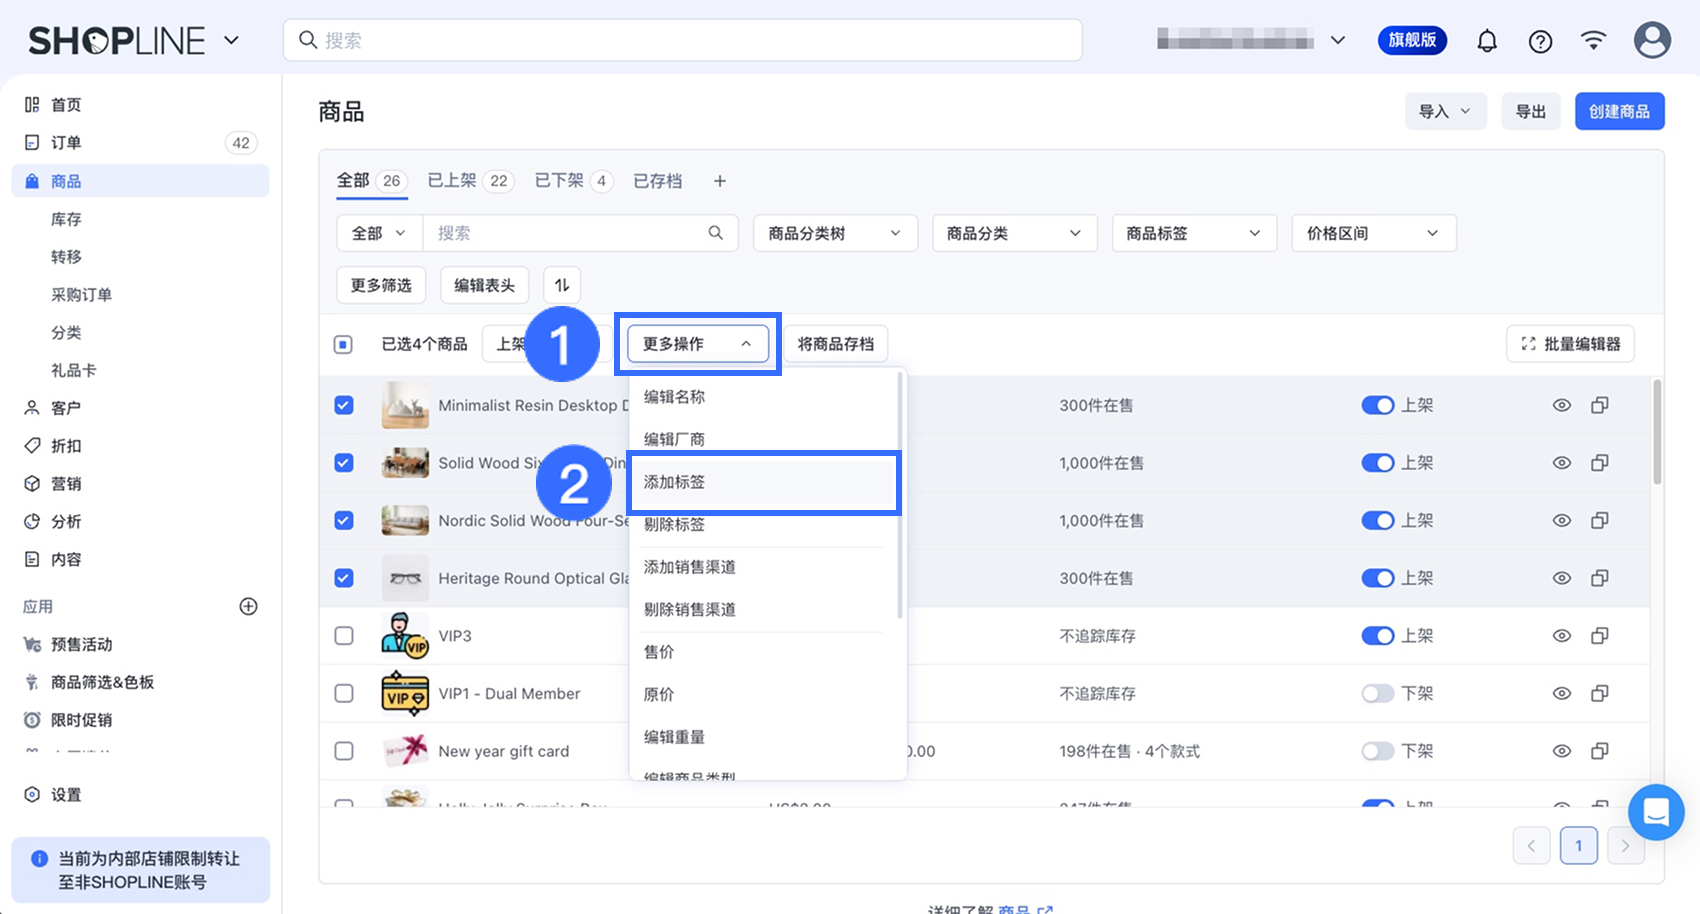Screen dimensions: 1700x914
Task: Add a new view tab with plus
Action: 719,181
